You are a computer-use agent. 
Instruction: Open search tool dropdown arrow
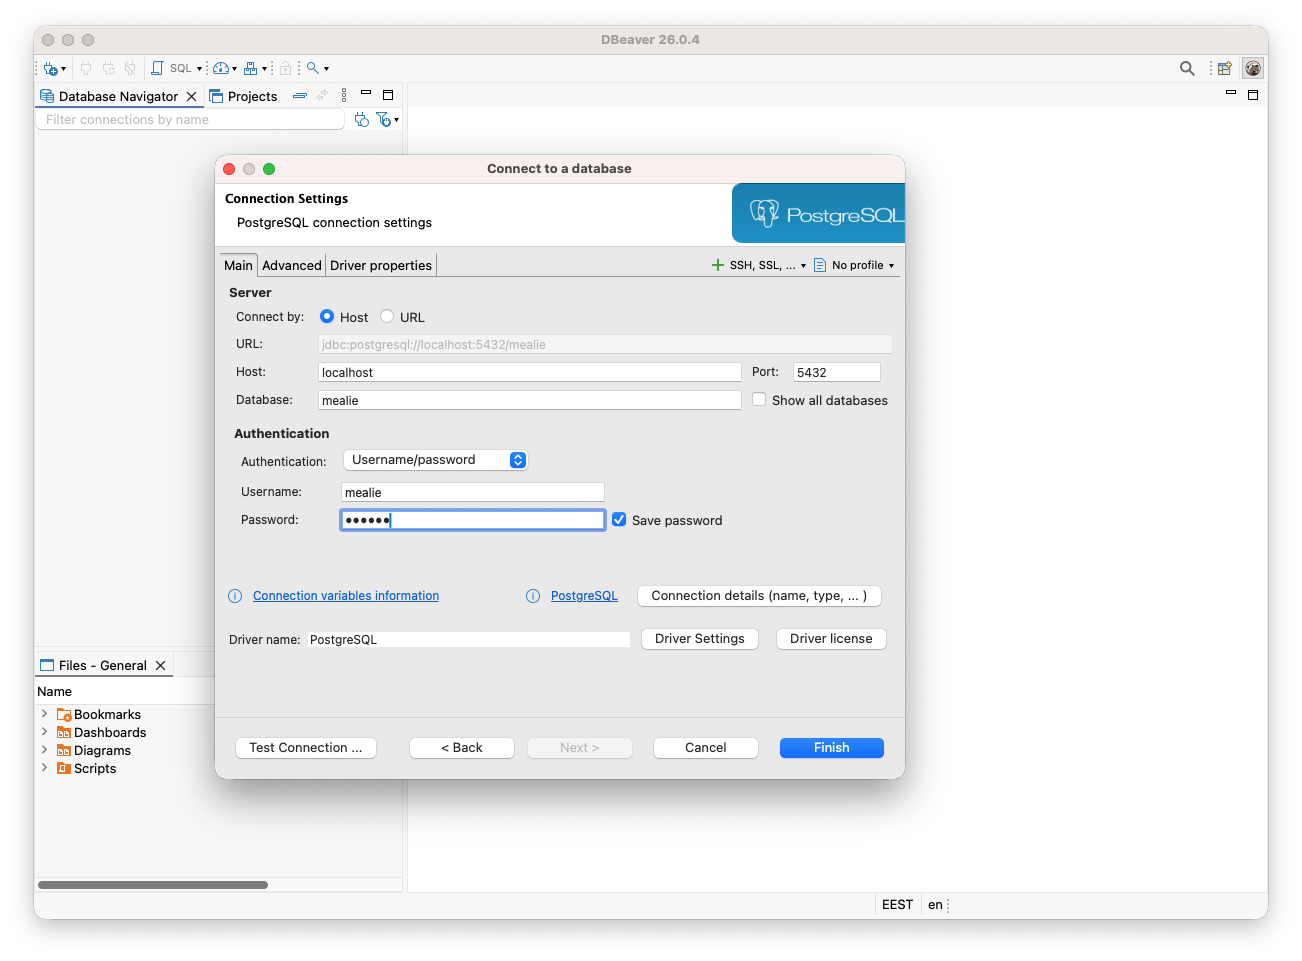pos(326,69)
